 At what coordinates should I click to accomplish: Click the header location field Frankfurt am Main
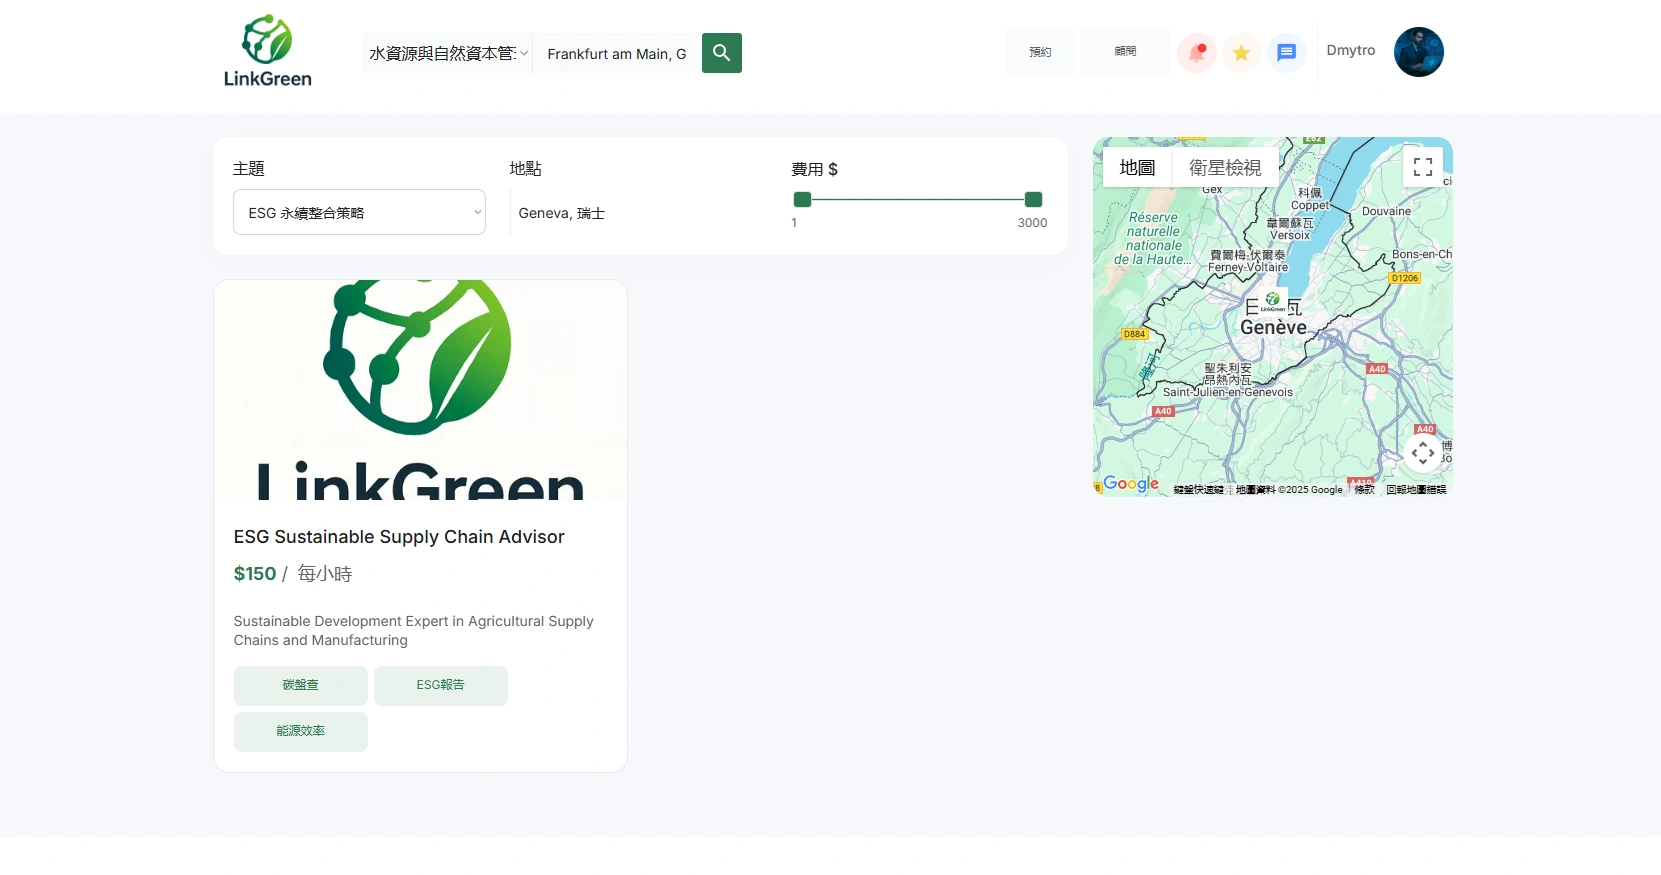(x=617, y=53)
